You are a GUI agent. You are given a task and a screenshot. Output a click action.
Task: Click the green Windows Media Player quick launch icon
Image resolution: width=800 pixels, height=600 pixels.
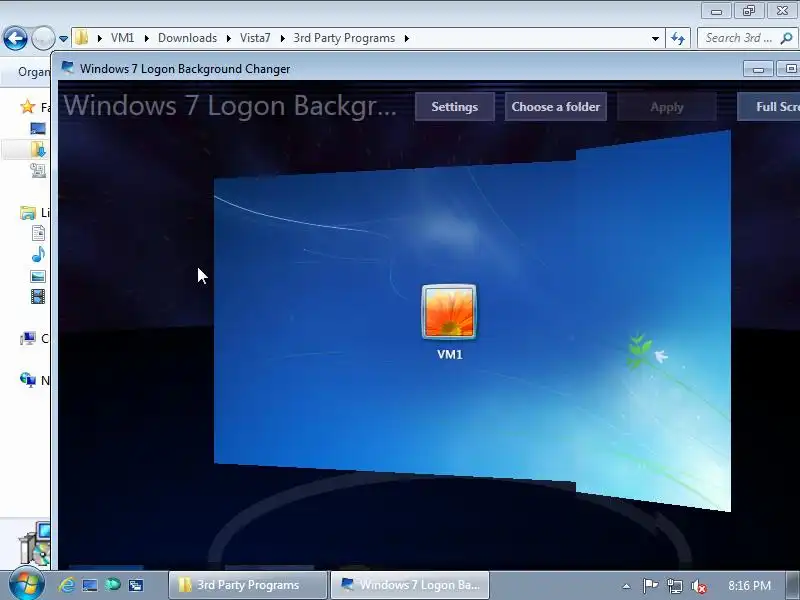(113, 585)
